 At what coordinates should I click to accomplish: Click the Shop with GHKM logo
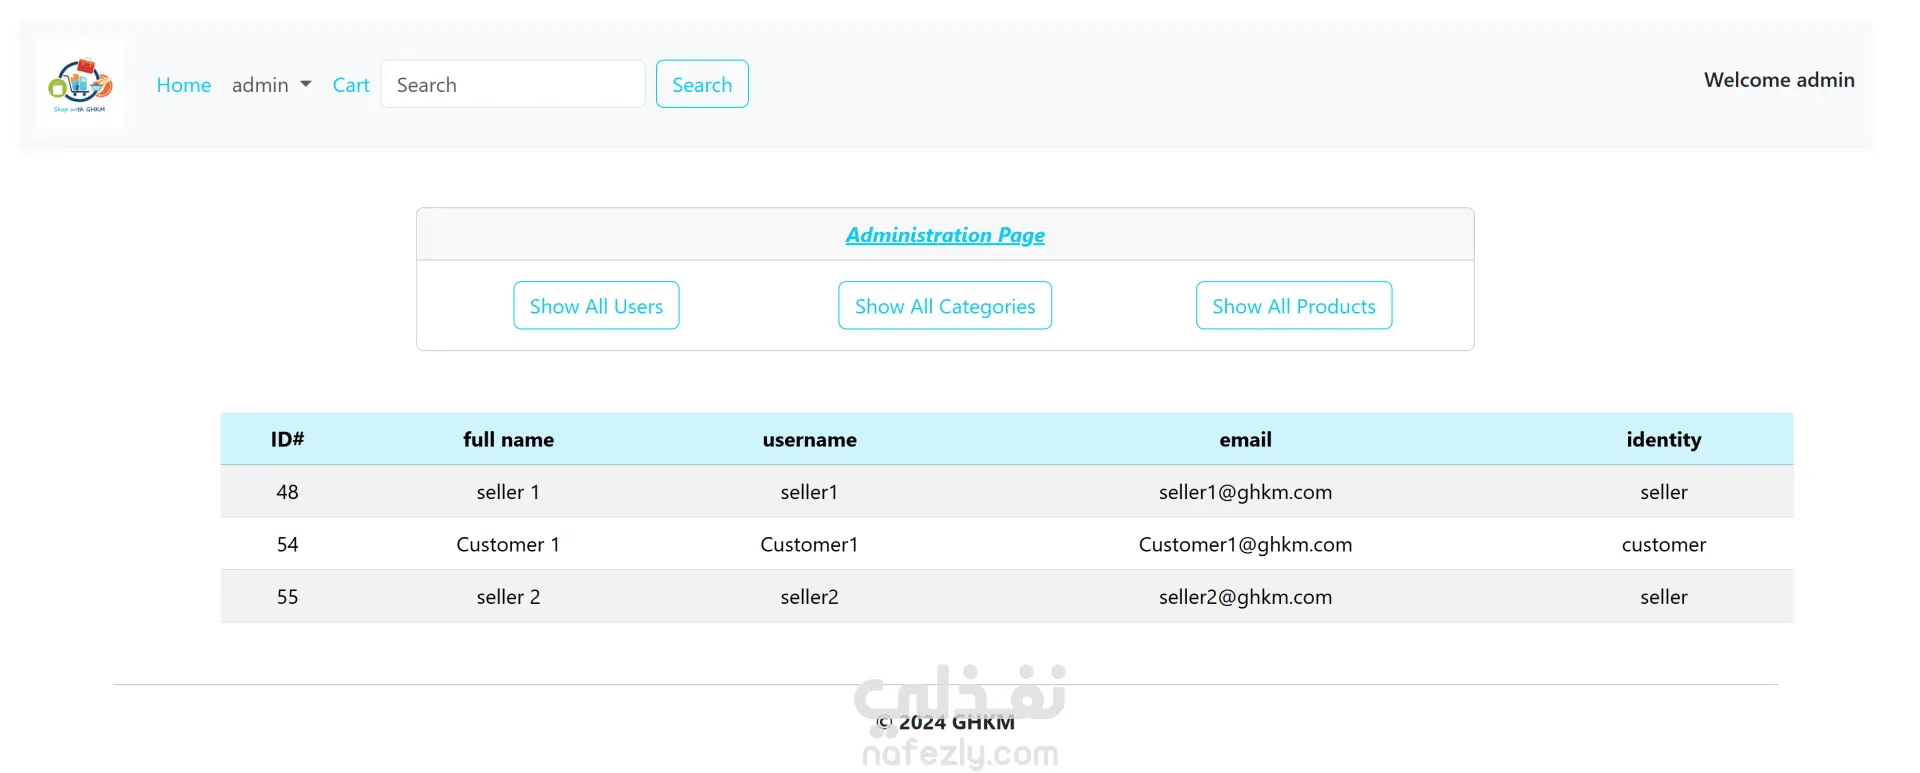(x=81, y=84)
